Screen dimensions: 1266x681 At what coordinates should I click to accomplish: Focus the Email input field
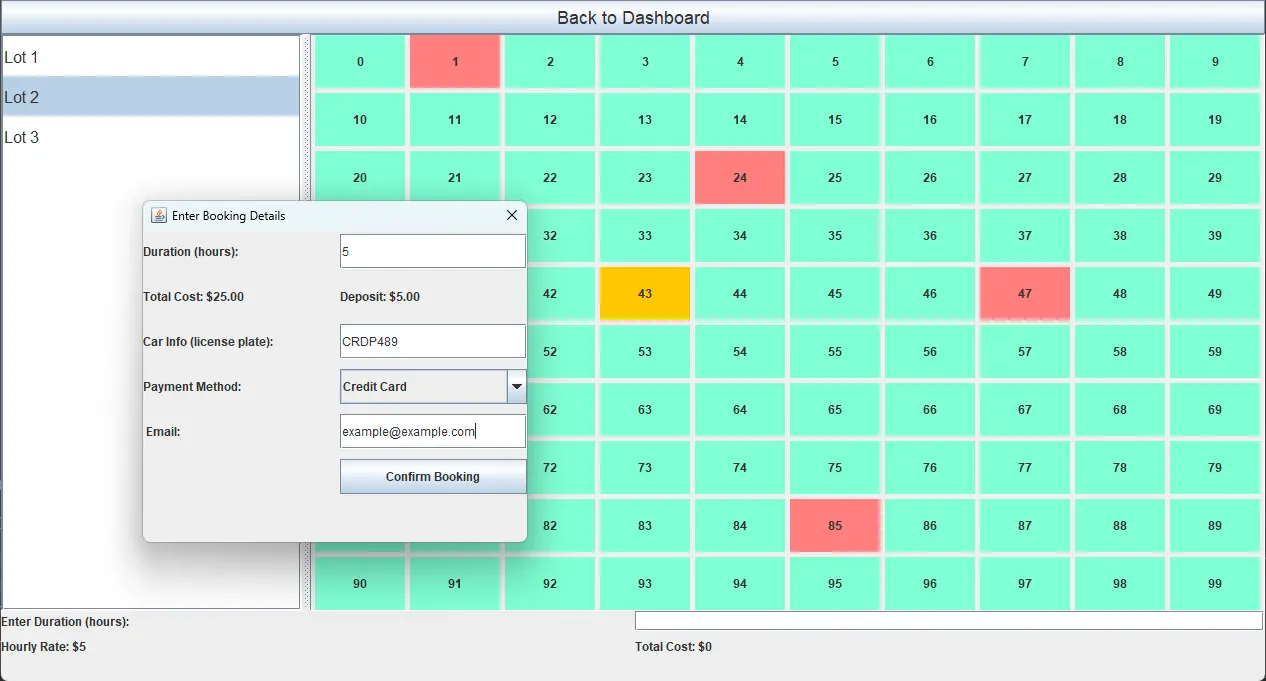tap(432, 432)
